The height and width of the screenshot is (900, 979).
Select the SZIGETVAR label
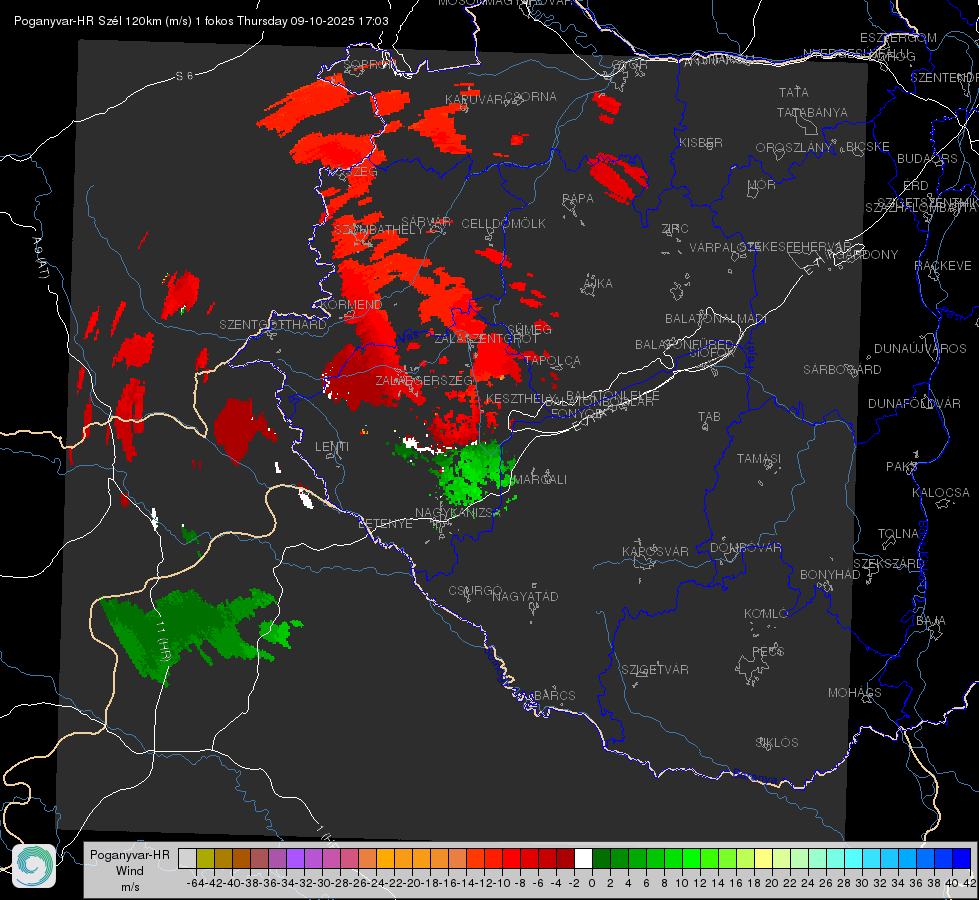654,670
